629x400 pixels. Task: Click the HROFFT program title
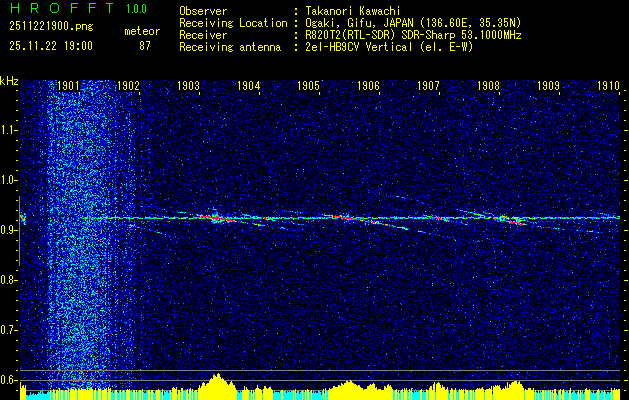click(62, 8)
